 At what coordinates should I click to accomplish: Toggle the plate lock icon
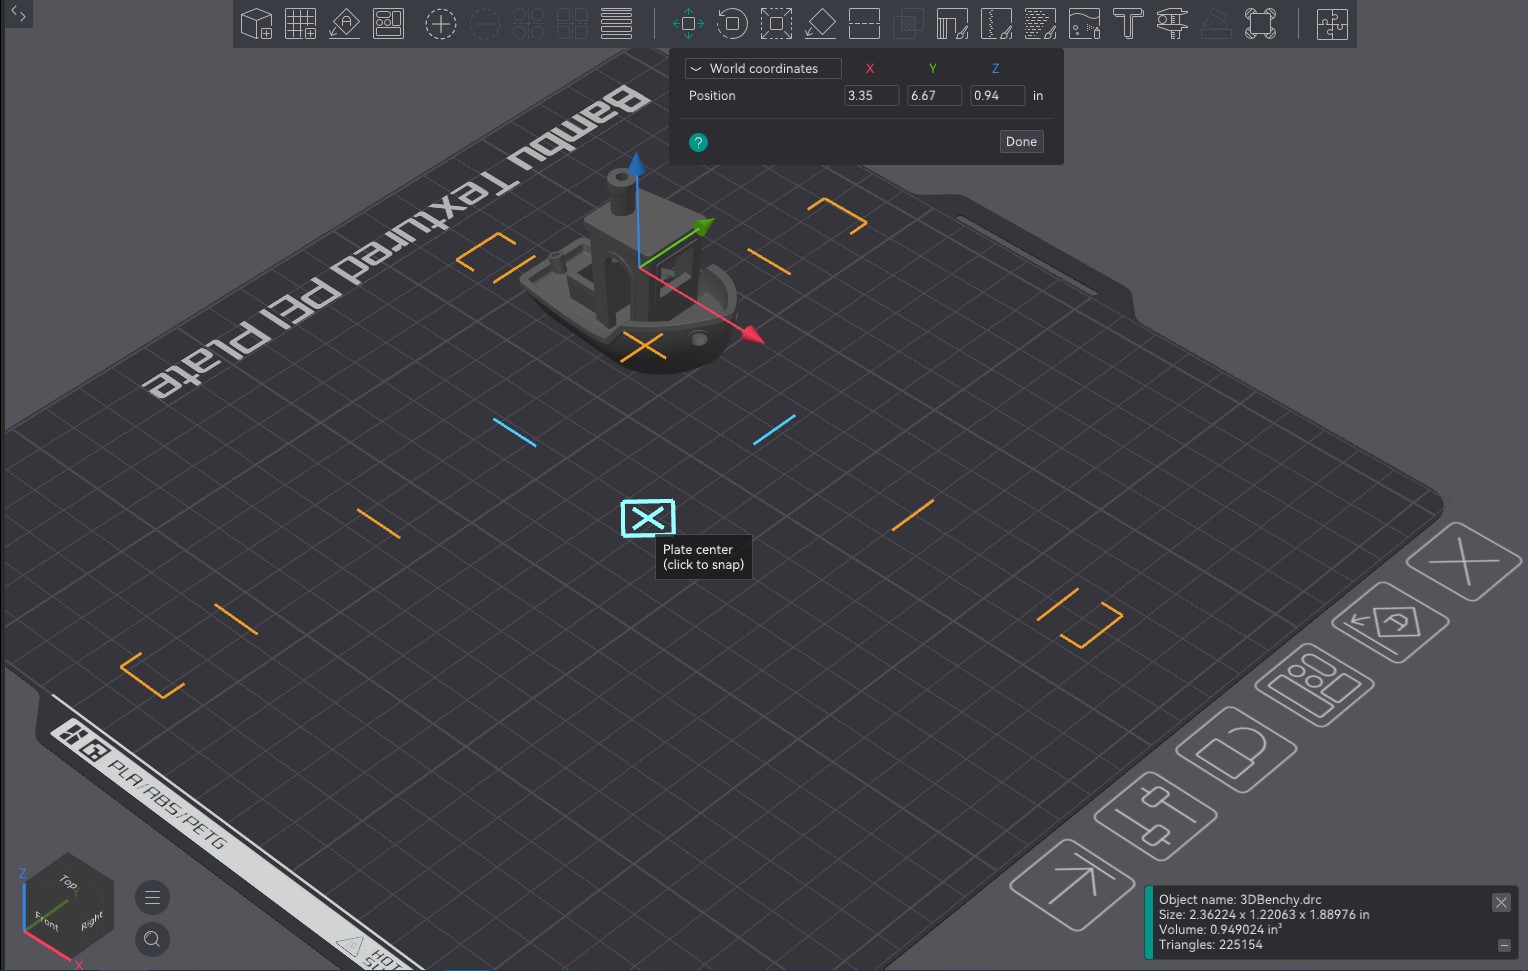(x=1235, y=750)
